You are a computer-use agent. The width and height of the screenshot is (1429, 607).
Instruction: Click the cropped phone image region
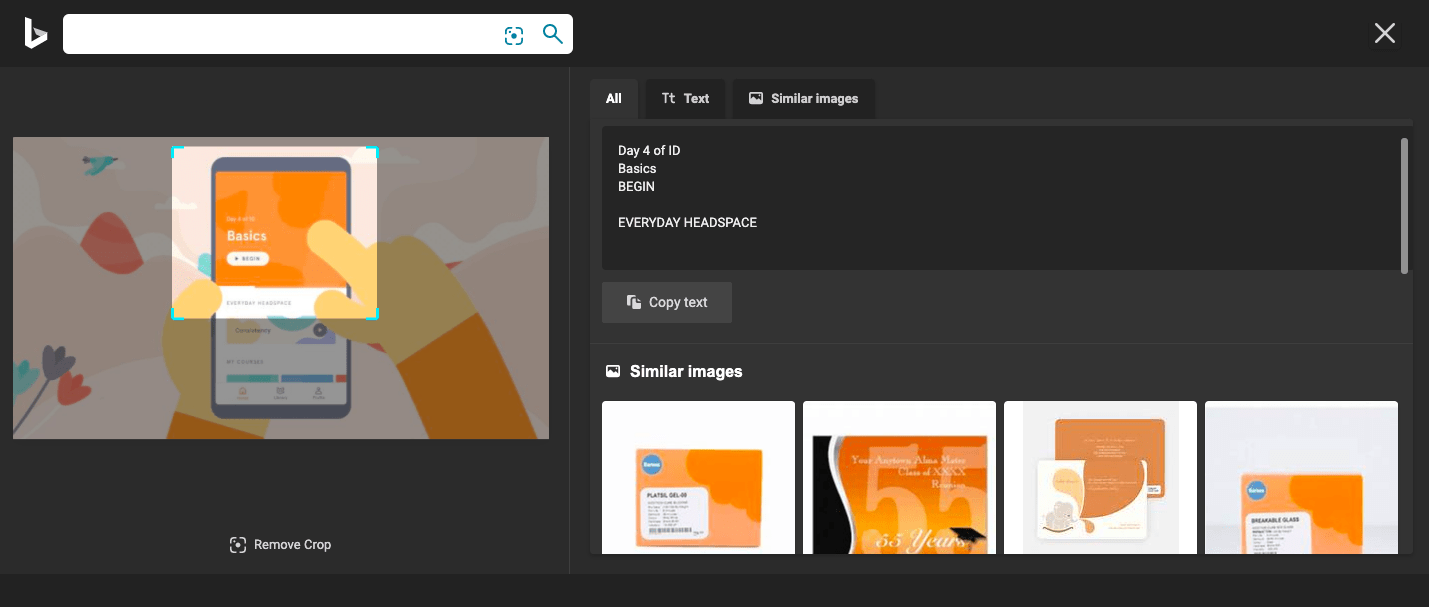click(275, 233)
